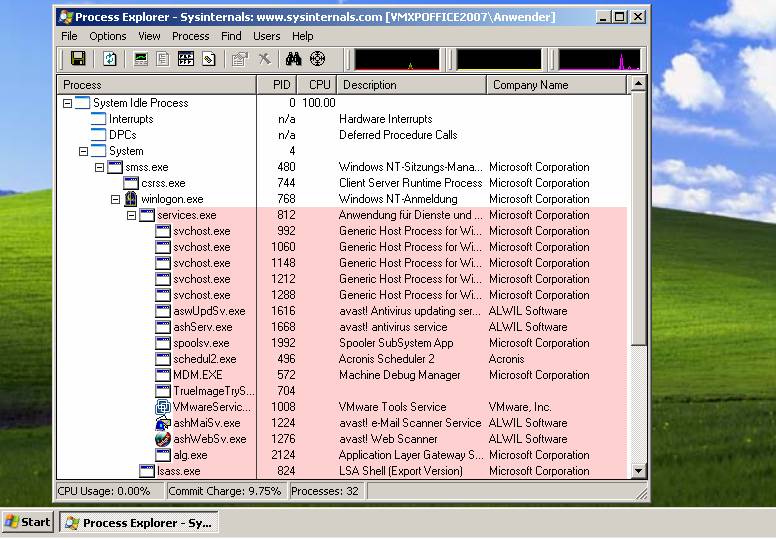Click the 'Commit Charge: 9.75%' status entry
This screenshot has height=539, width=776.
225,491
